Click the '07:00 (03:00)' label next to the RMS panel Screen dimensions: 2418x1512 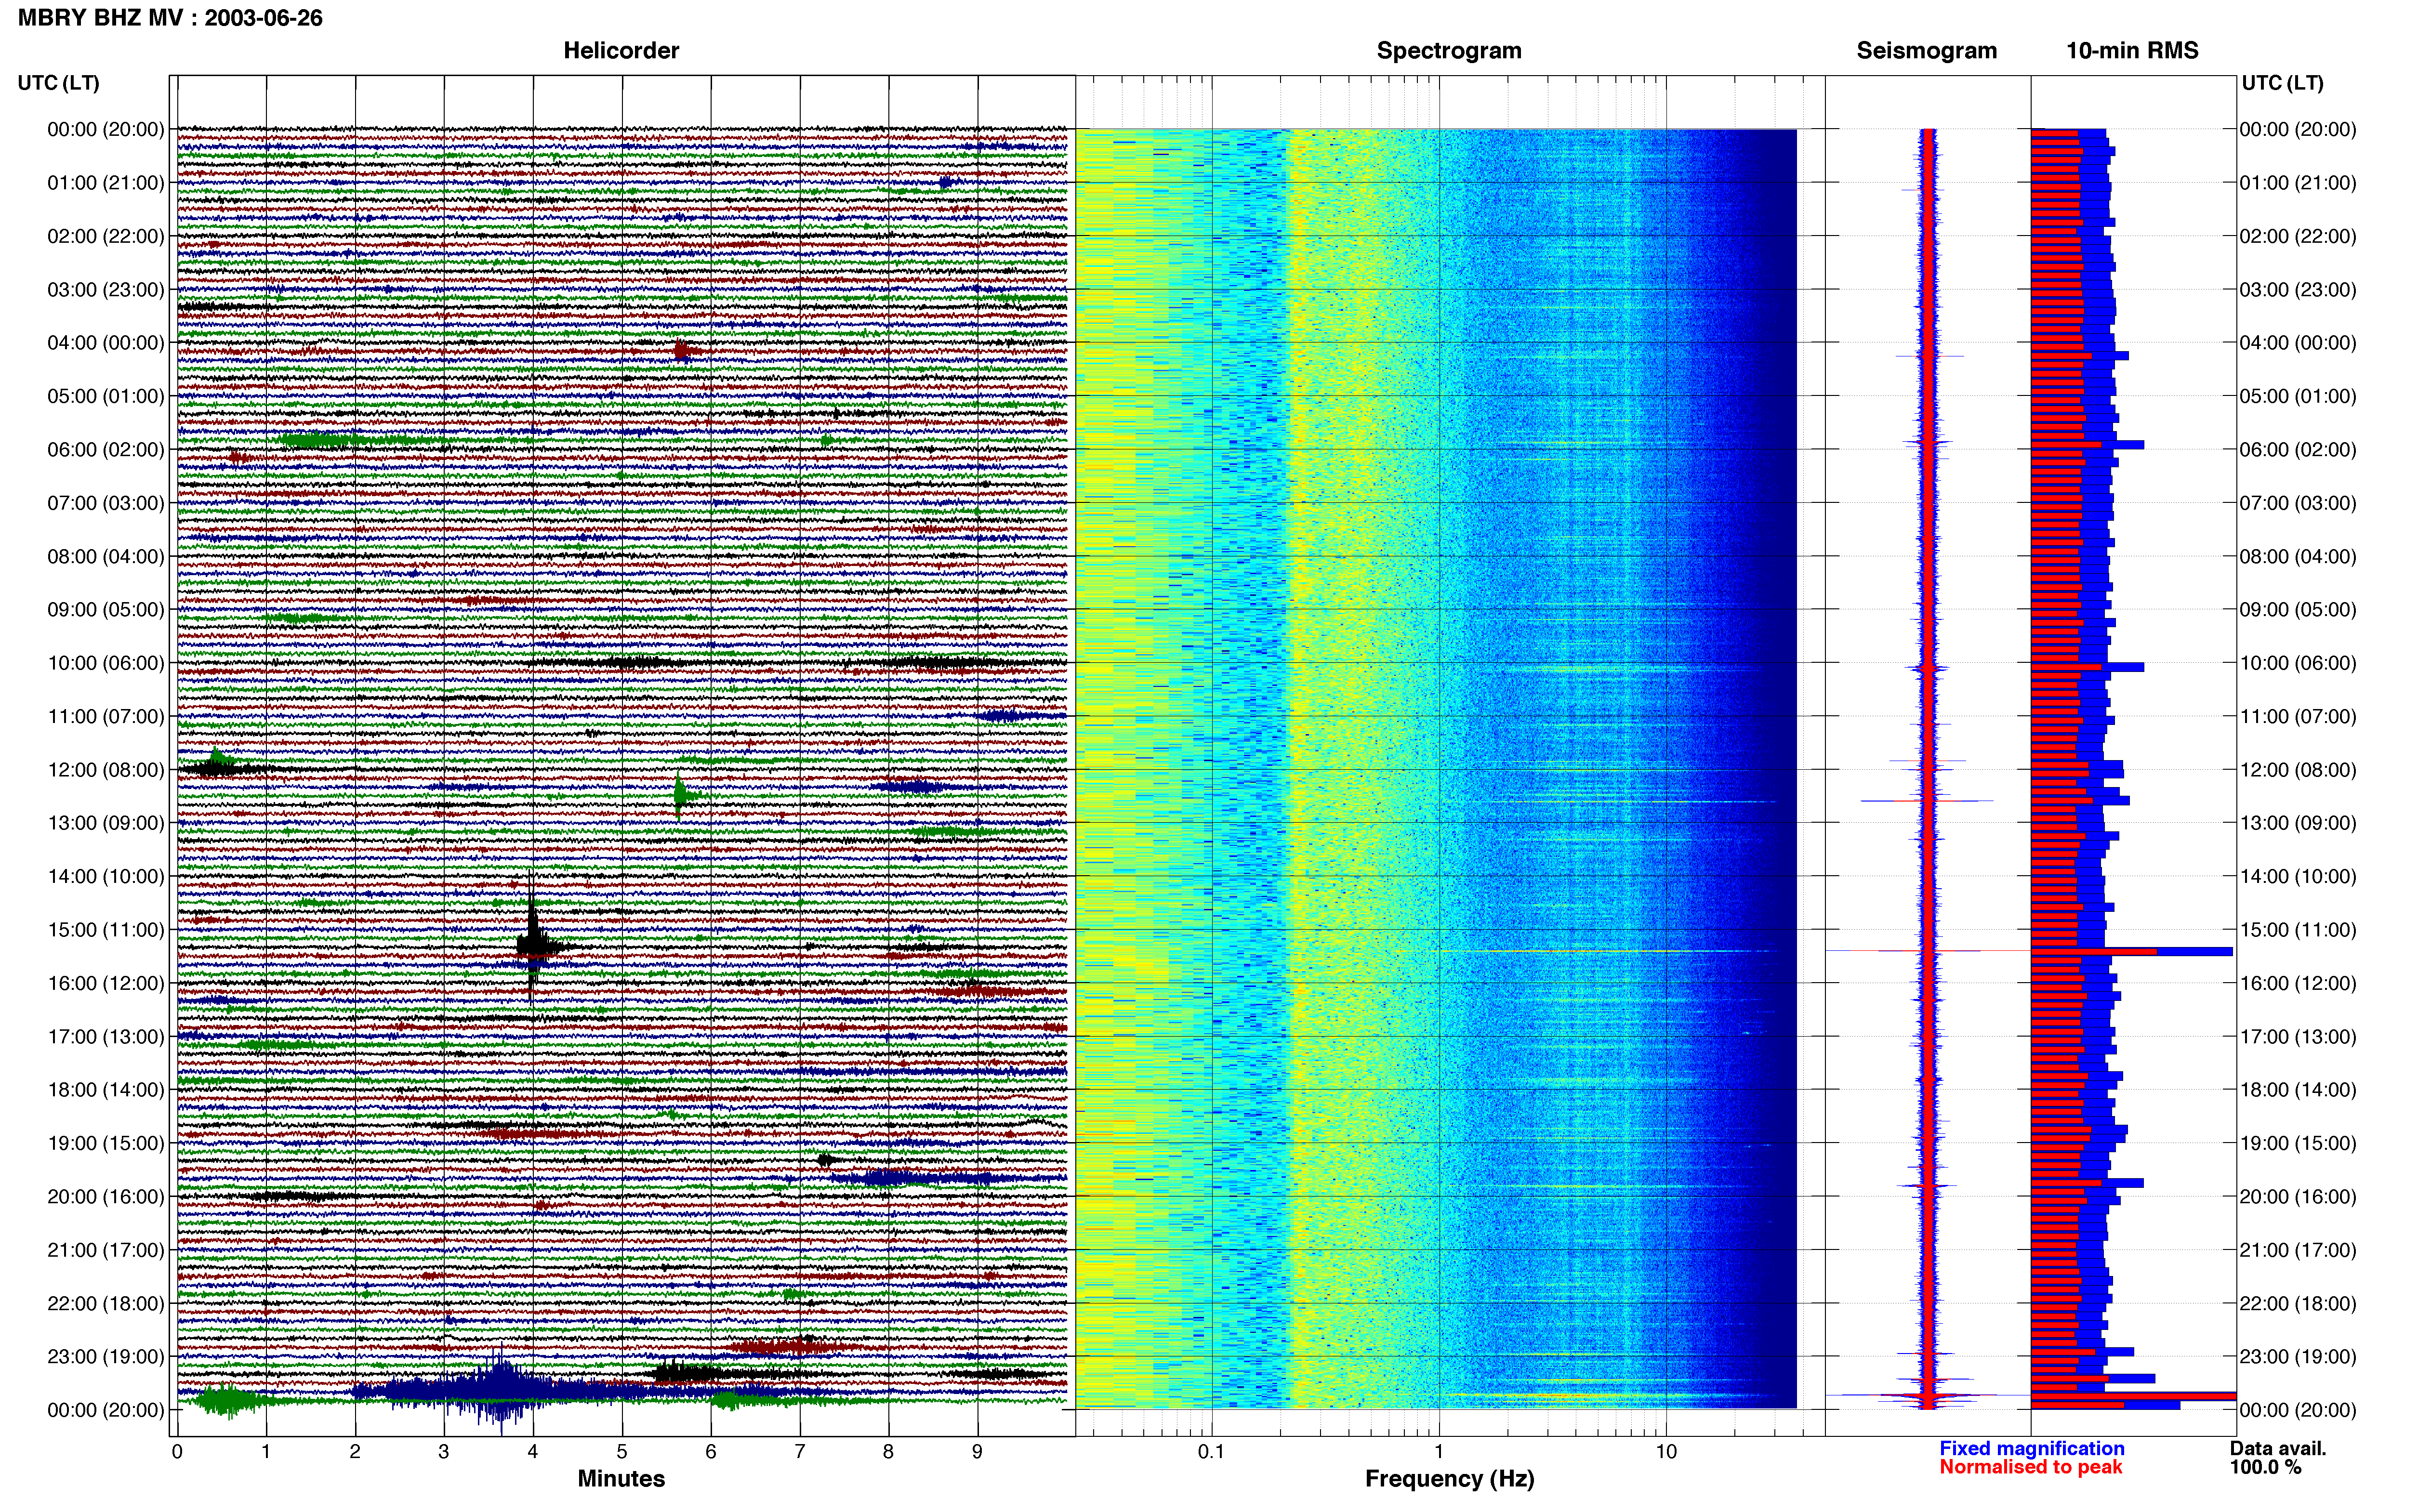2298,502
